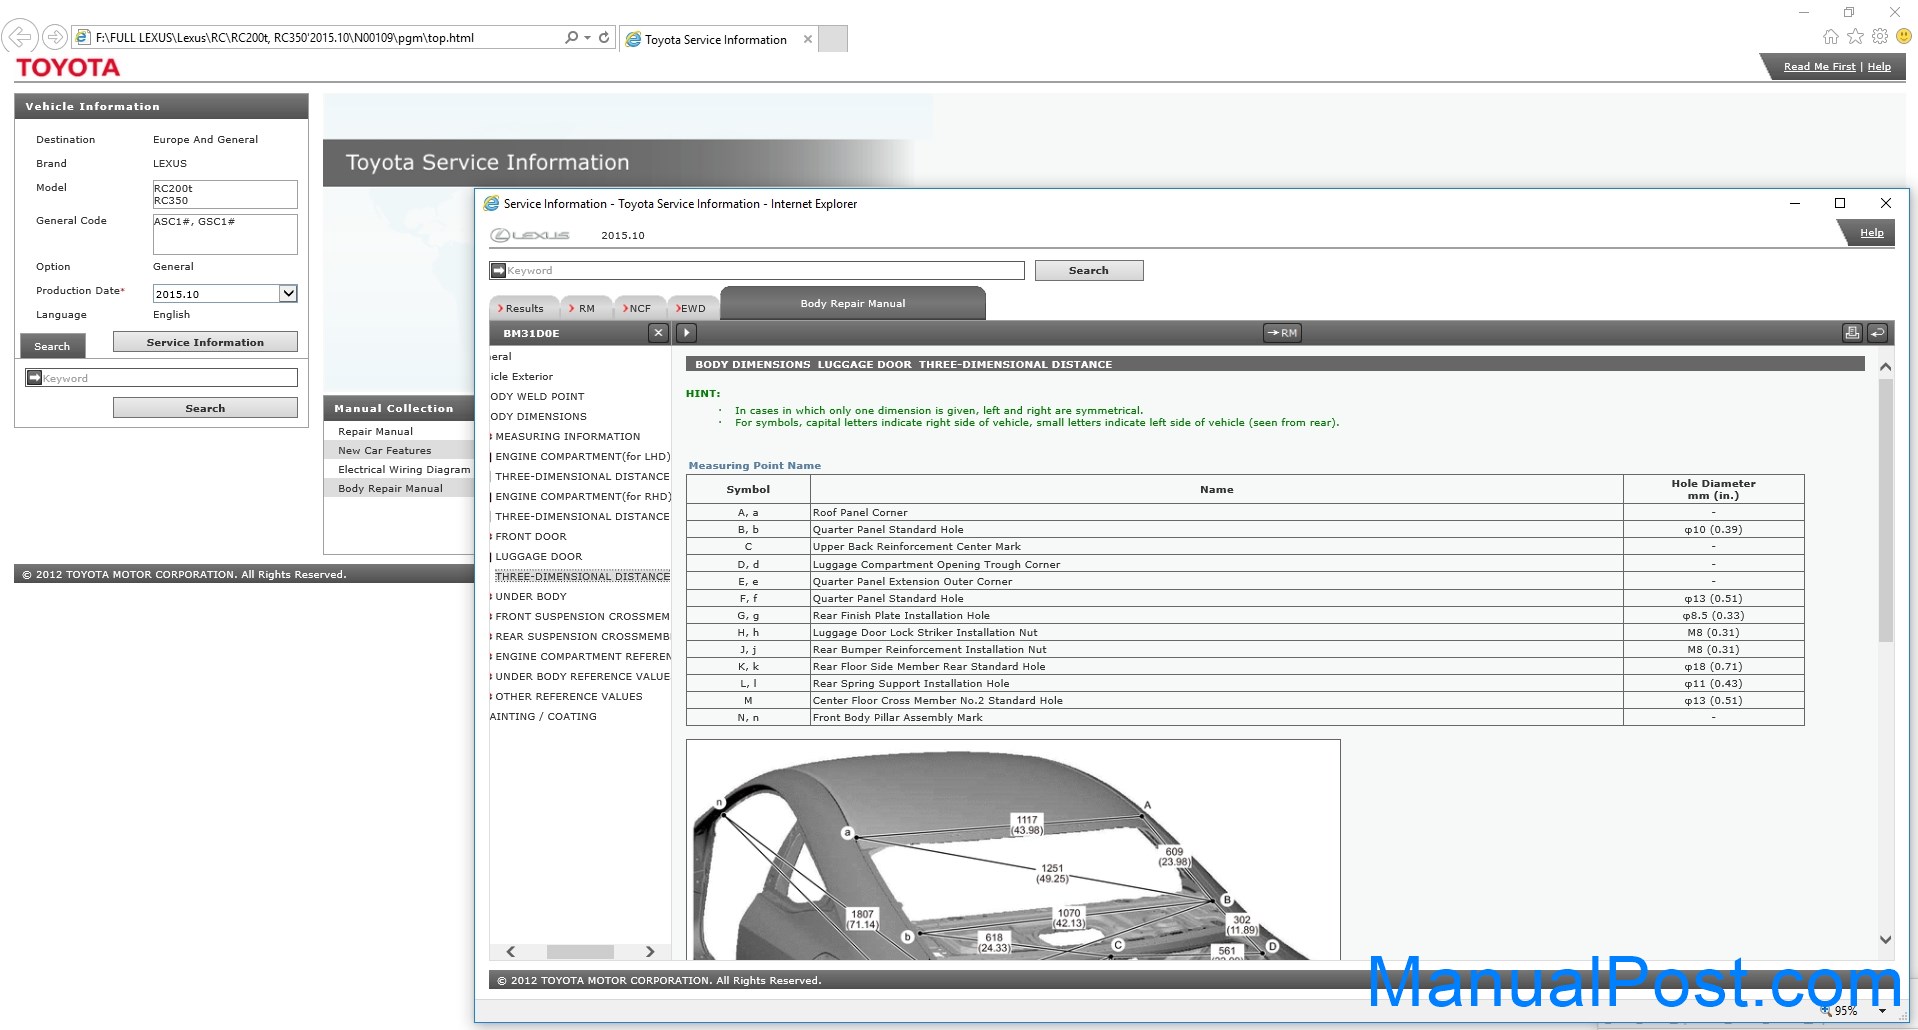Click the Help link in Service Information window
Viewport: 1918px width, 1030px height.
click(1871, 233)
